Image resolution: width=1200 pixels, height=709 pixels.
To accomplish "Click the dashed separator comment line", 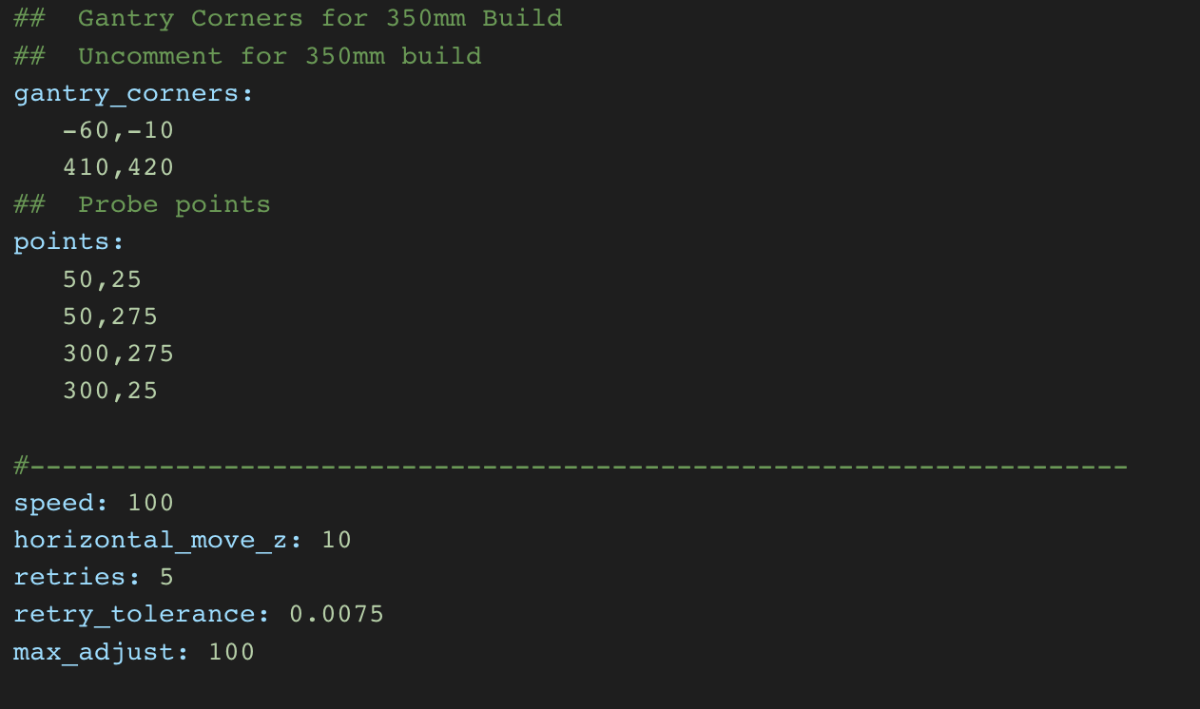I will tap(571, 466).
